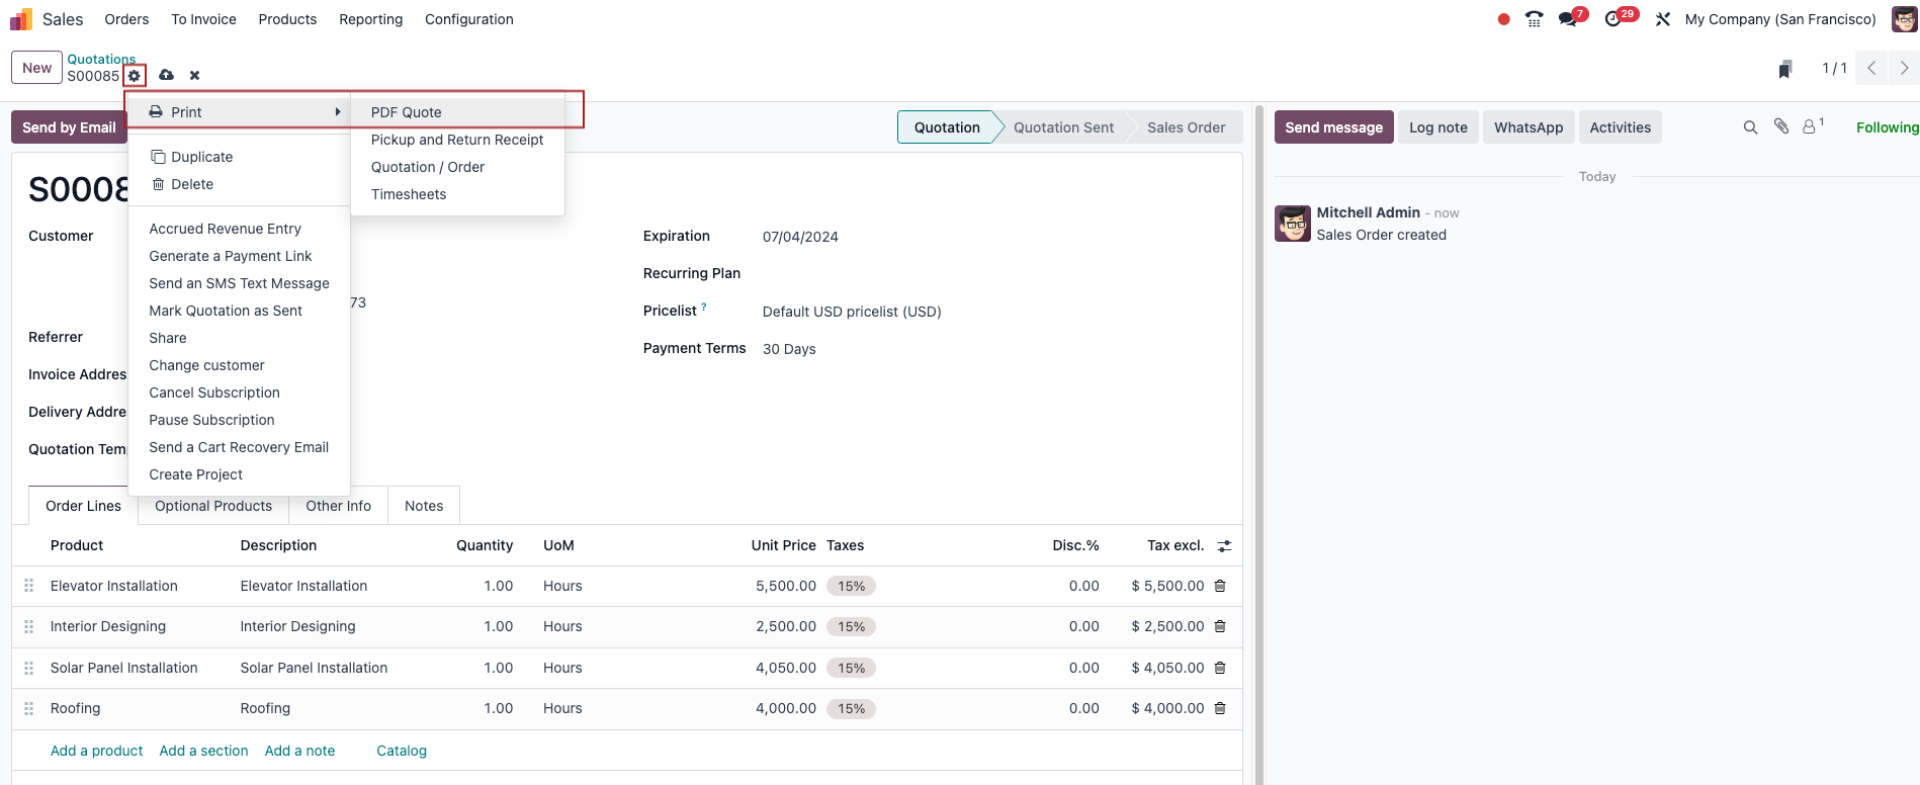Click the gear actions icon beside S00085
This screenshot has width=1920, height=785.
click(134, 76)
